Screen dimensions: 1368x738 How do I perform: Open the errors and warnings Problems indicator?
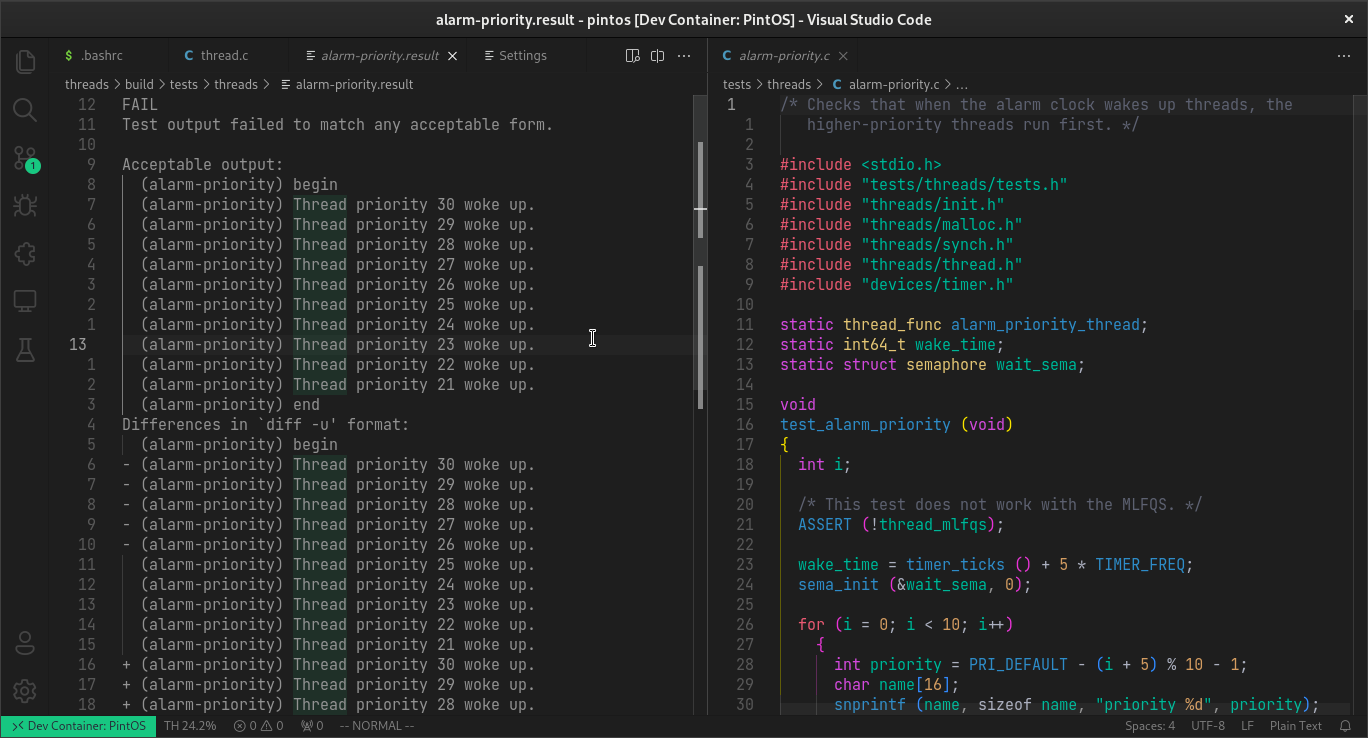(x=258, y=726)
